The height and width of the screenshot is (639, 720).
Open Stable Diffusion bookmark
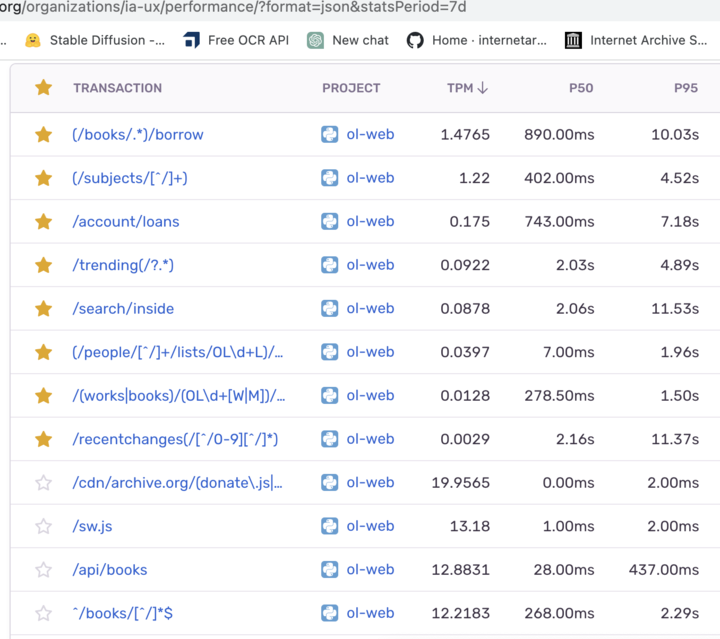click(x=95, y=40)
